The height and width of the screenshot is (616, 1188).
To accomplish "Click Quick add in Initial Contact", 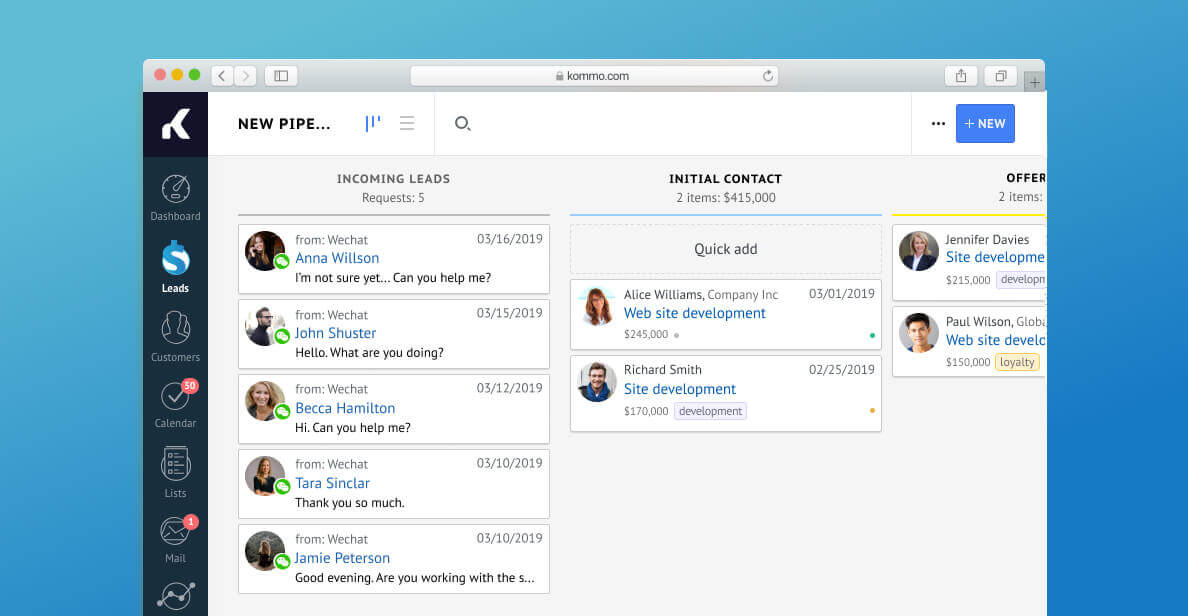I will click(725, 249).
